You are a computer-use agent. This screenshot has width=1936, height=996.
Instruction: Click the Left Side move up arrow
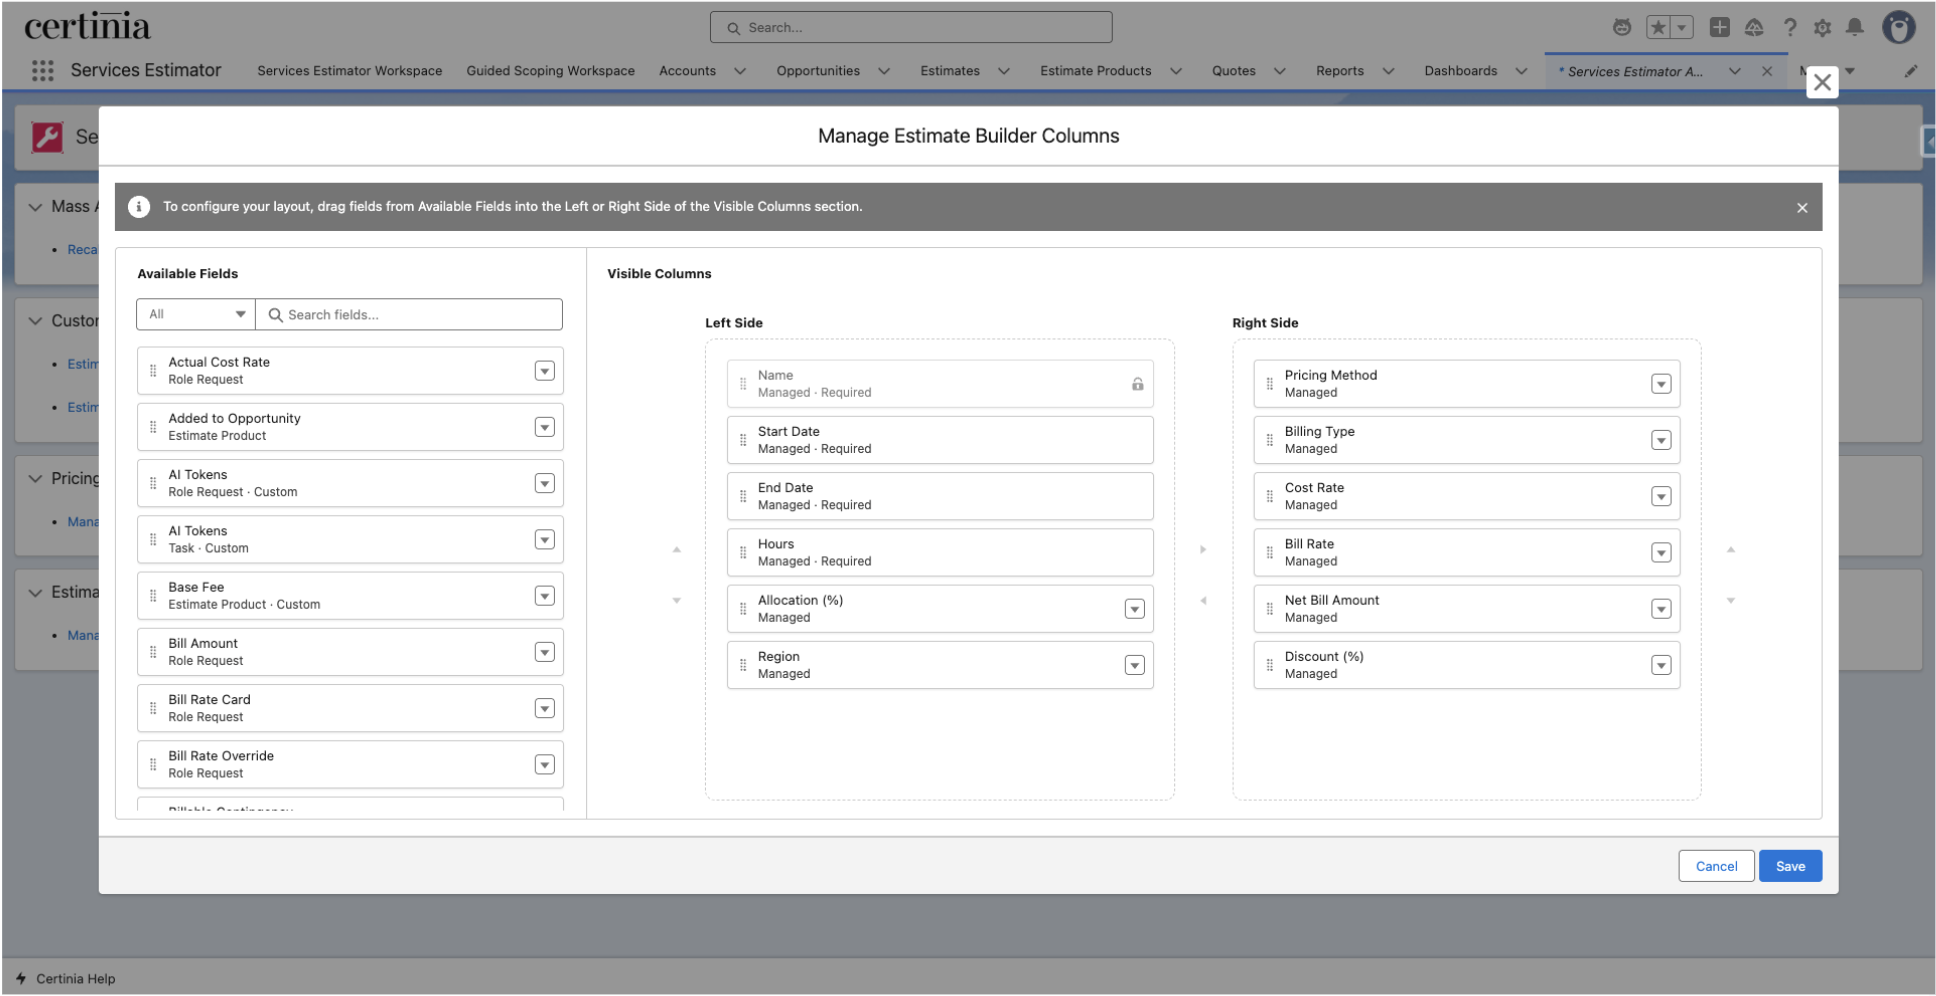[677, 550]
